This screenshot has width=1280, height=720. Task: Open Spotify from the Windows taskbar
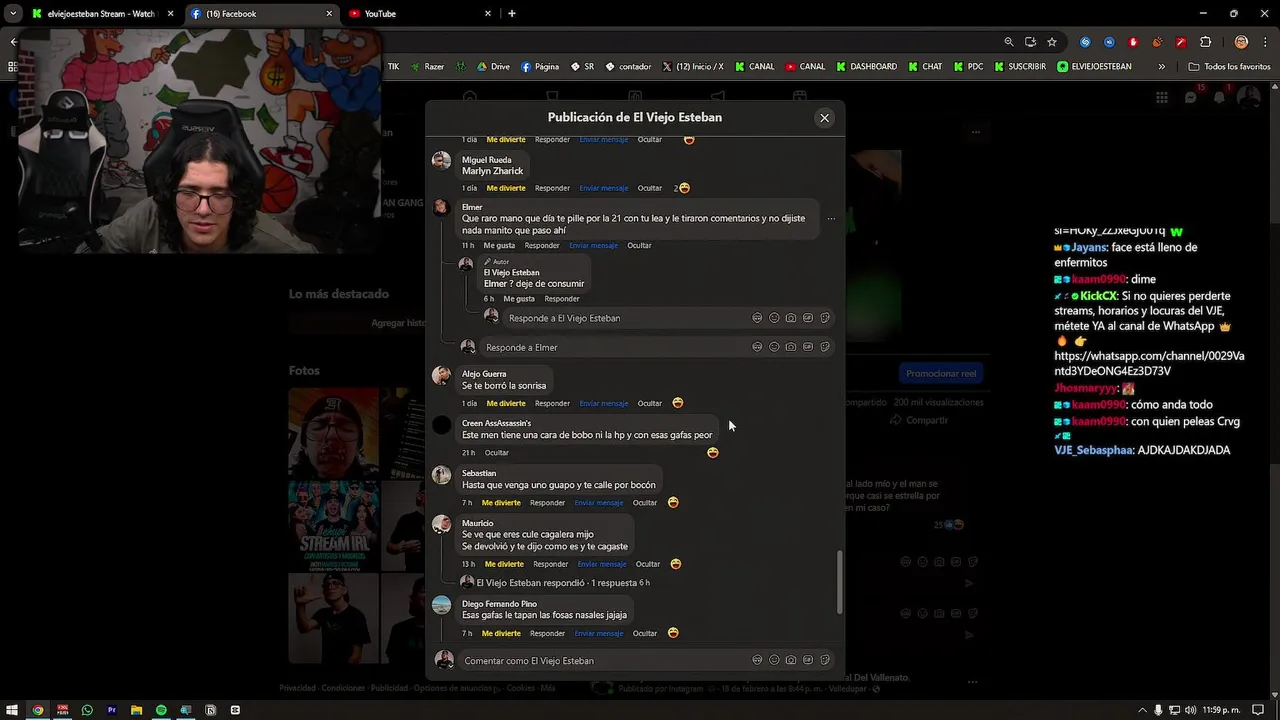(x=161, y=710)
